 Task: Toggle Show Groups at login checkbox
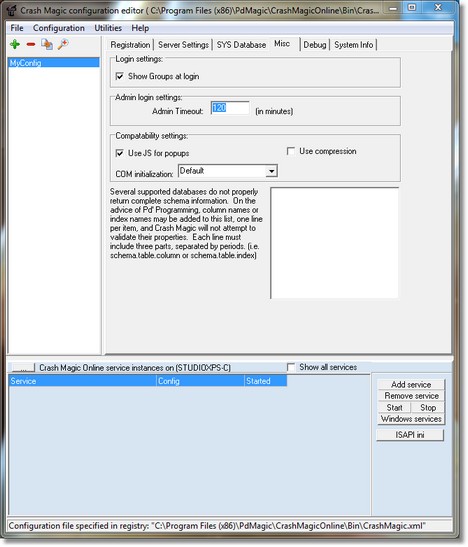pos(120,76)
